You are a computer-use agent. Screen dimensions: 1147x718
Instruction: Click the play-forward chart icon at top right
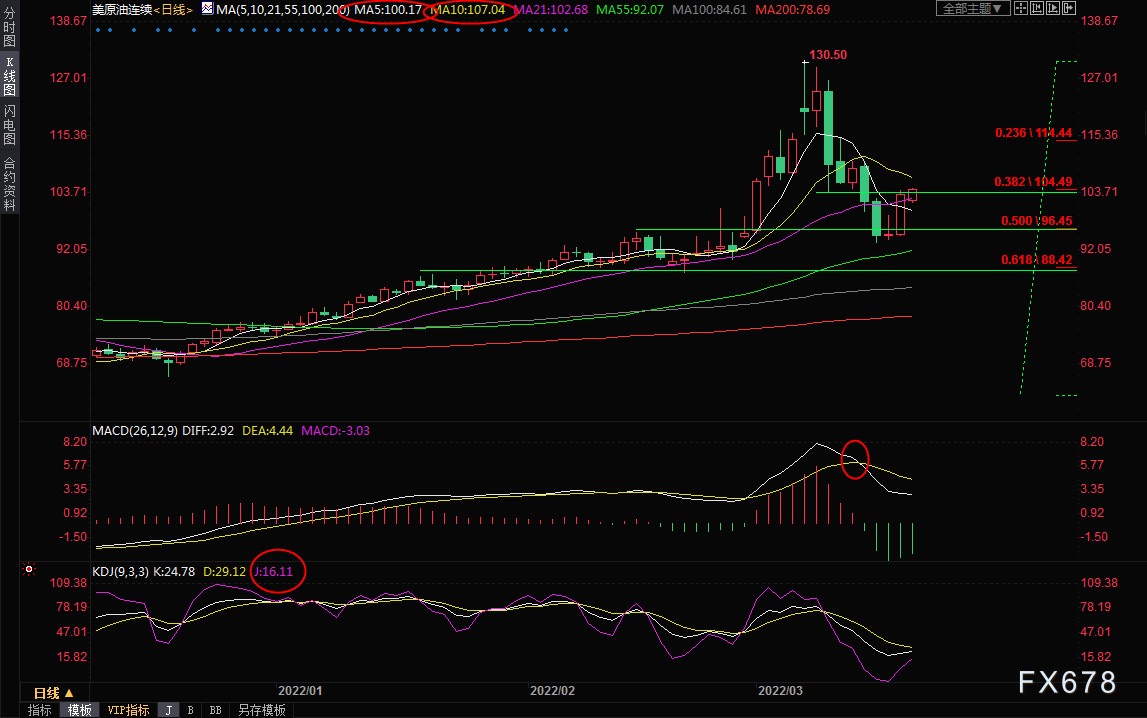point(1053,8)
